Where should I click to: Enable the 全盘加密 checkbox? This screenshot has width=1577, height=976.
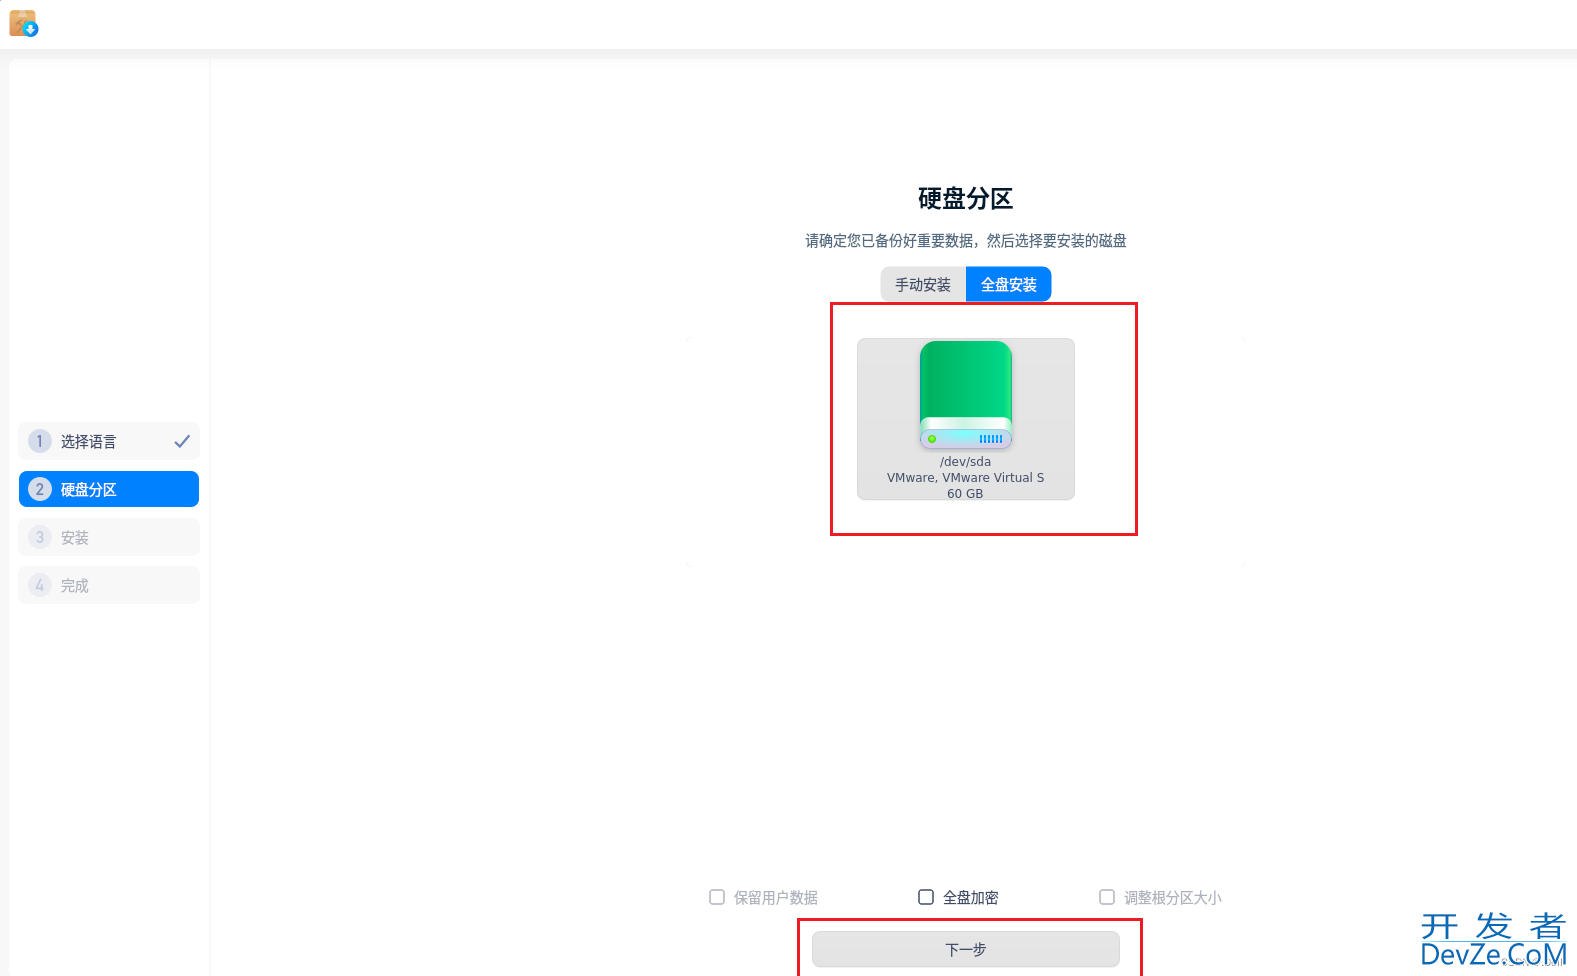[x=926, y=897]
